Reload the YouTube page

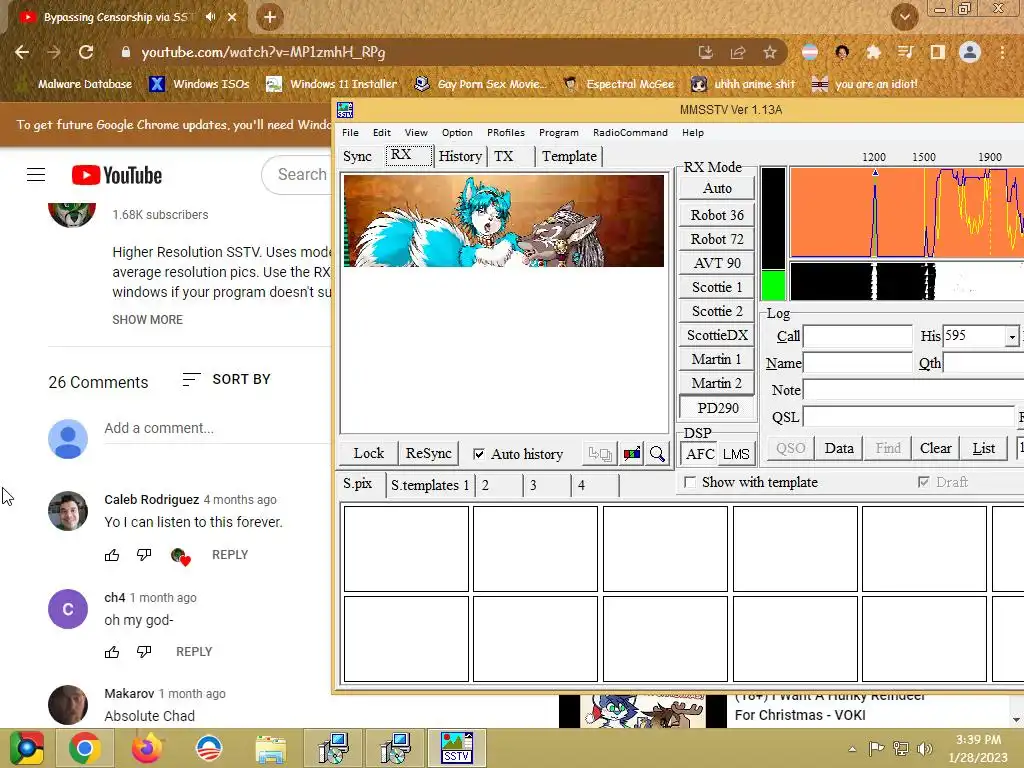[x=86, y=52]
